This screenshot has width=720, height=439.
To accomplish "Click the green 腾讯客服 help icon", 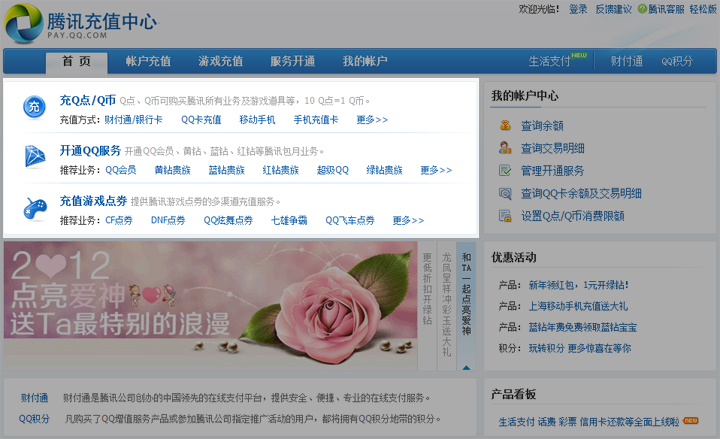I will (x=642, y=9).
